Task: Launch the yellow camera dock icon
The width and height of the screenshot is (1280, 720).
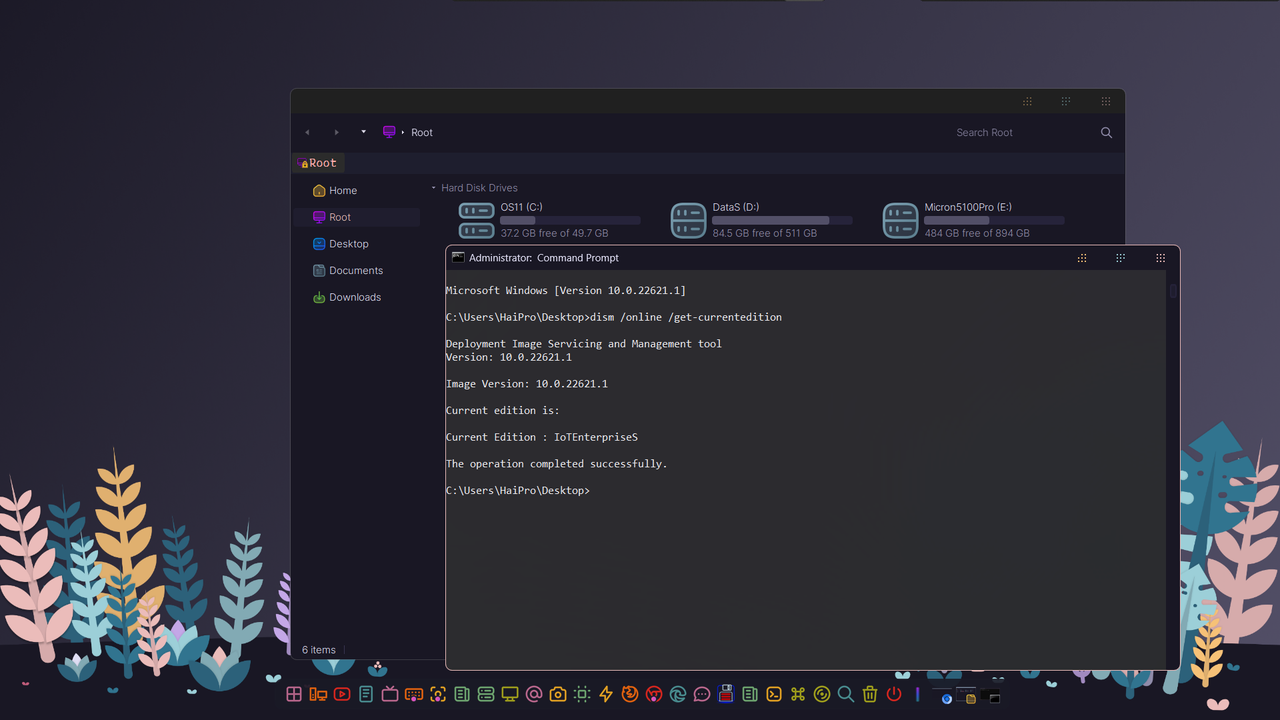Action: click(x=558, y=694)
